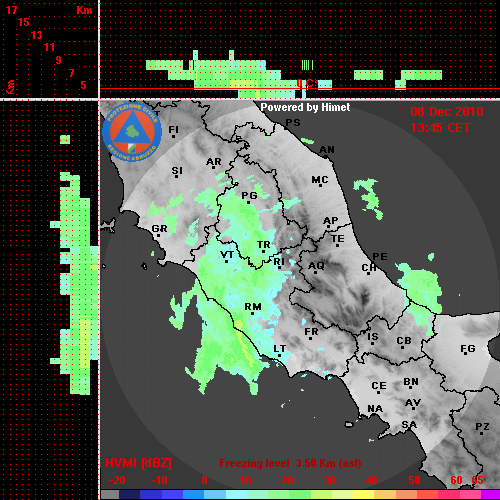Click the 20 value on dBZ scale
Screen dimensions: 500x500
(287, 480)
